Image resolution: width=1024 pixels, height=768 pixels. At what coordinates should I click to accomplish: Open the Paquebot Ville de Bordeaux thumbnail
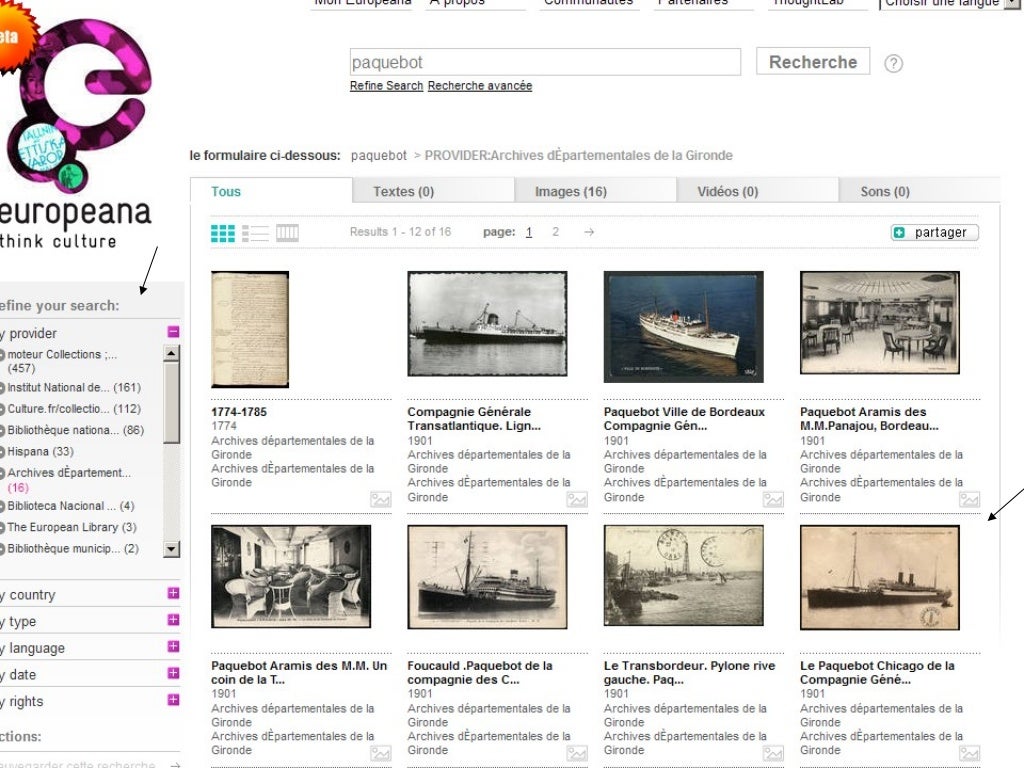683,327
